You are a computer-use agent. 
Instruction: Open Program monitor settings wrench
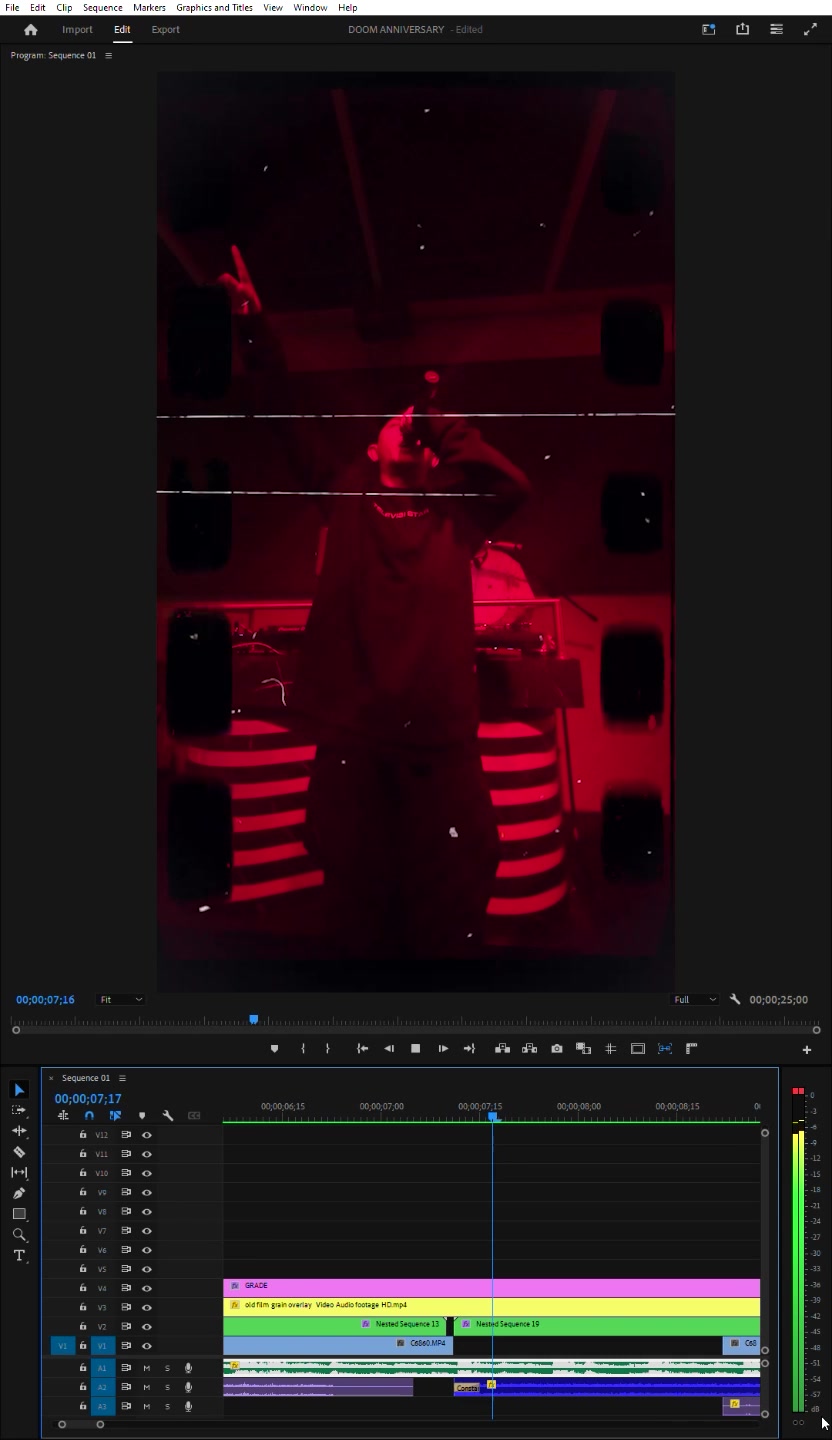click(735, 999)
